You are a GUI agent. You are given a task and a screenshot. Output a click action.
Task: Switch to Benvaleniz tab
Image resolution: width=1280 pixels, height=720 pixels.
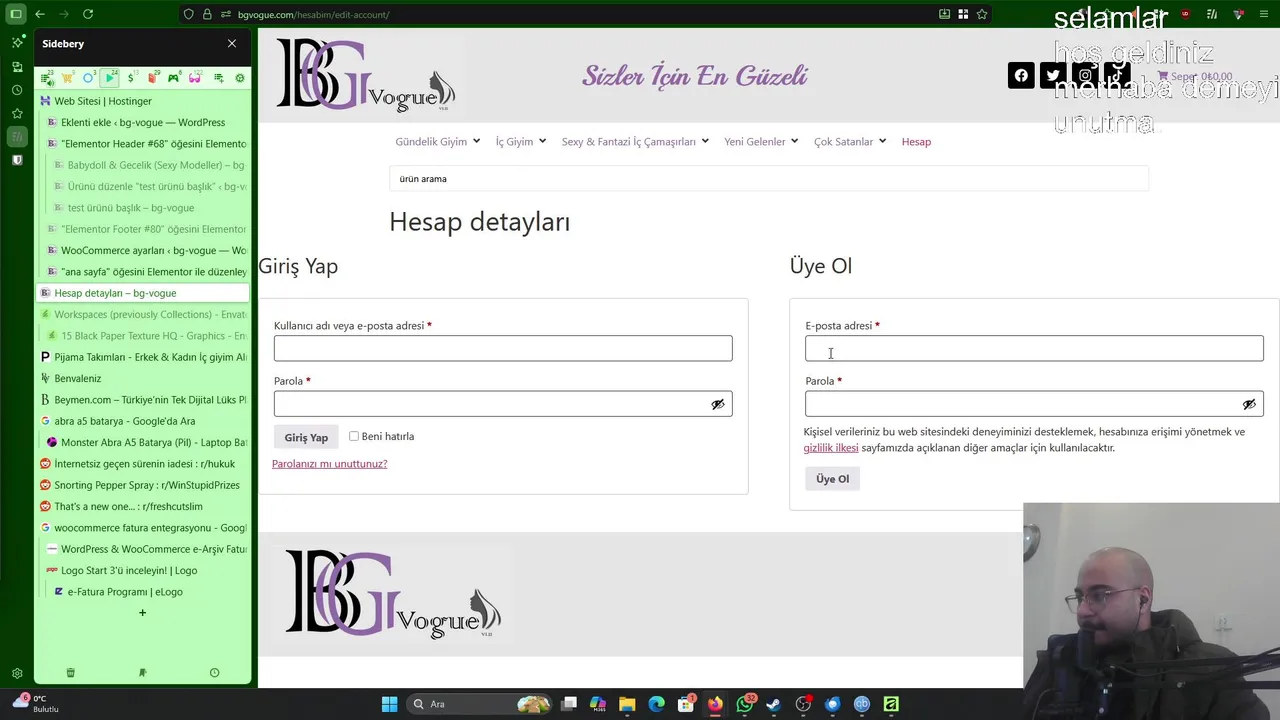pyautogui.click(x=142, y=378)
